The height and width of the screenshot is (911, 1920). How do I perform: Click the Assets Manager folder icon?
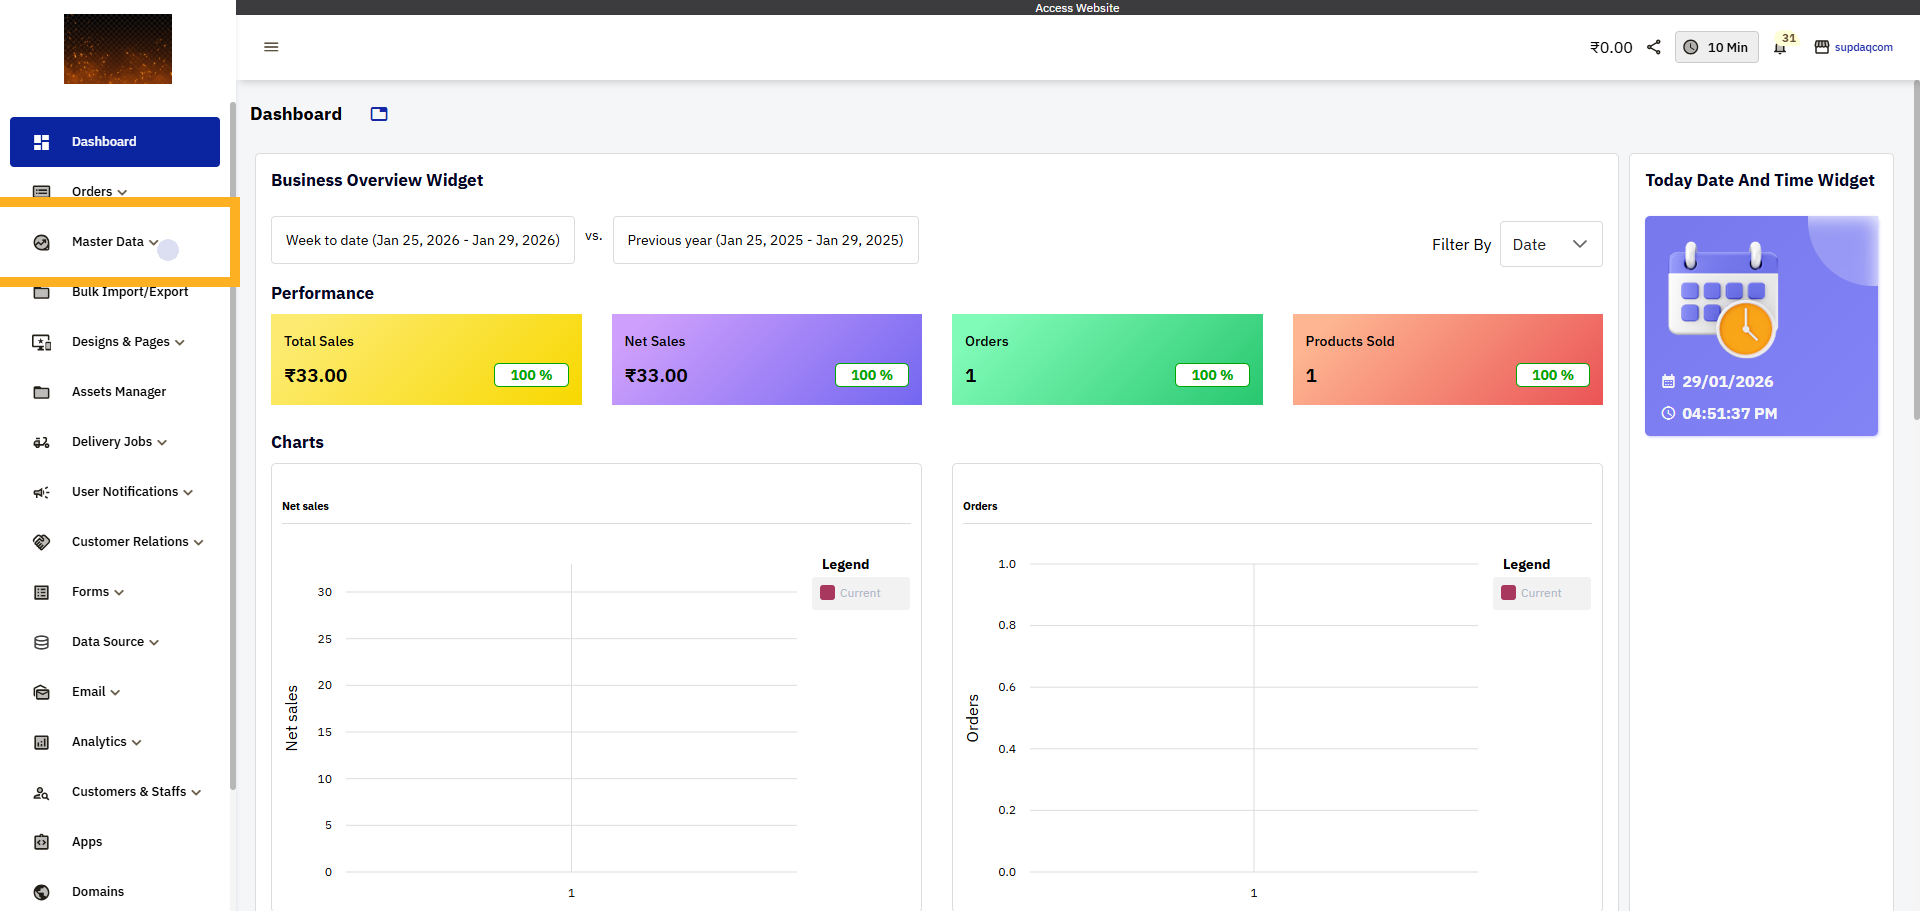tap(41, 391)
